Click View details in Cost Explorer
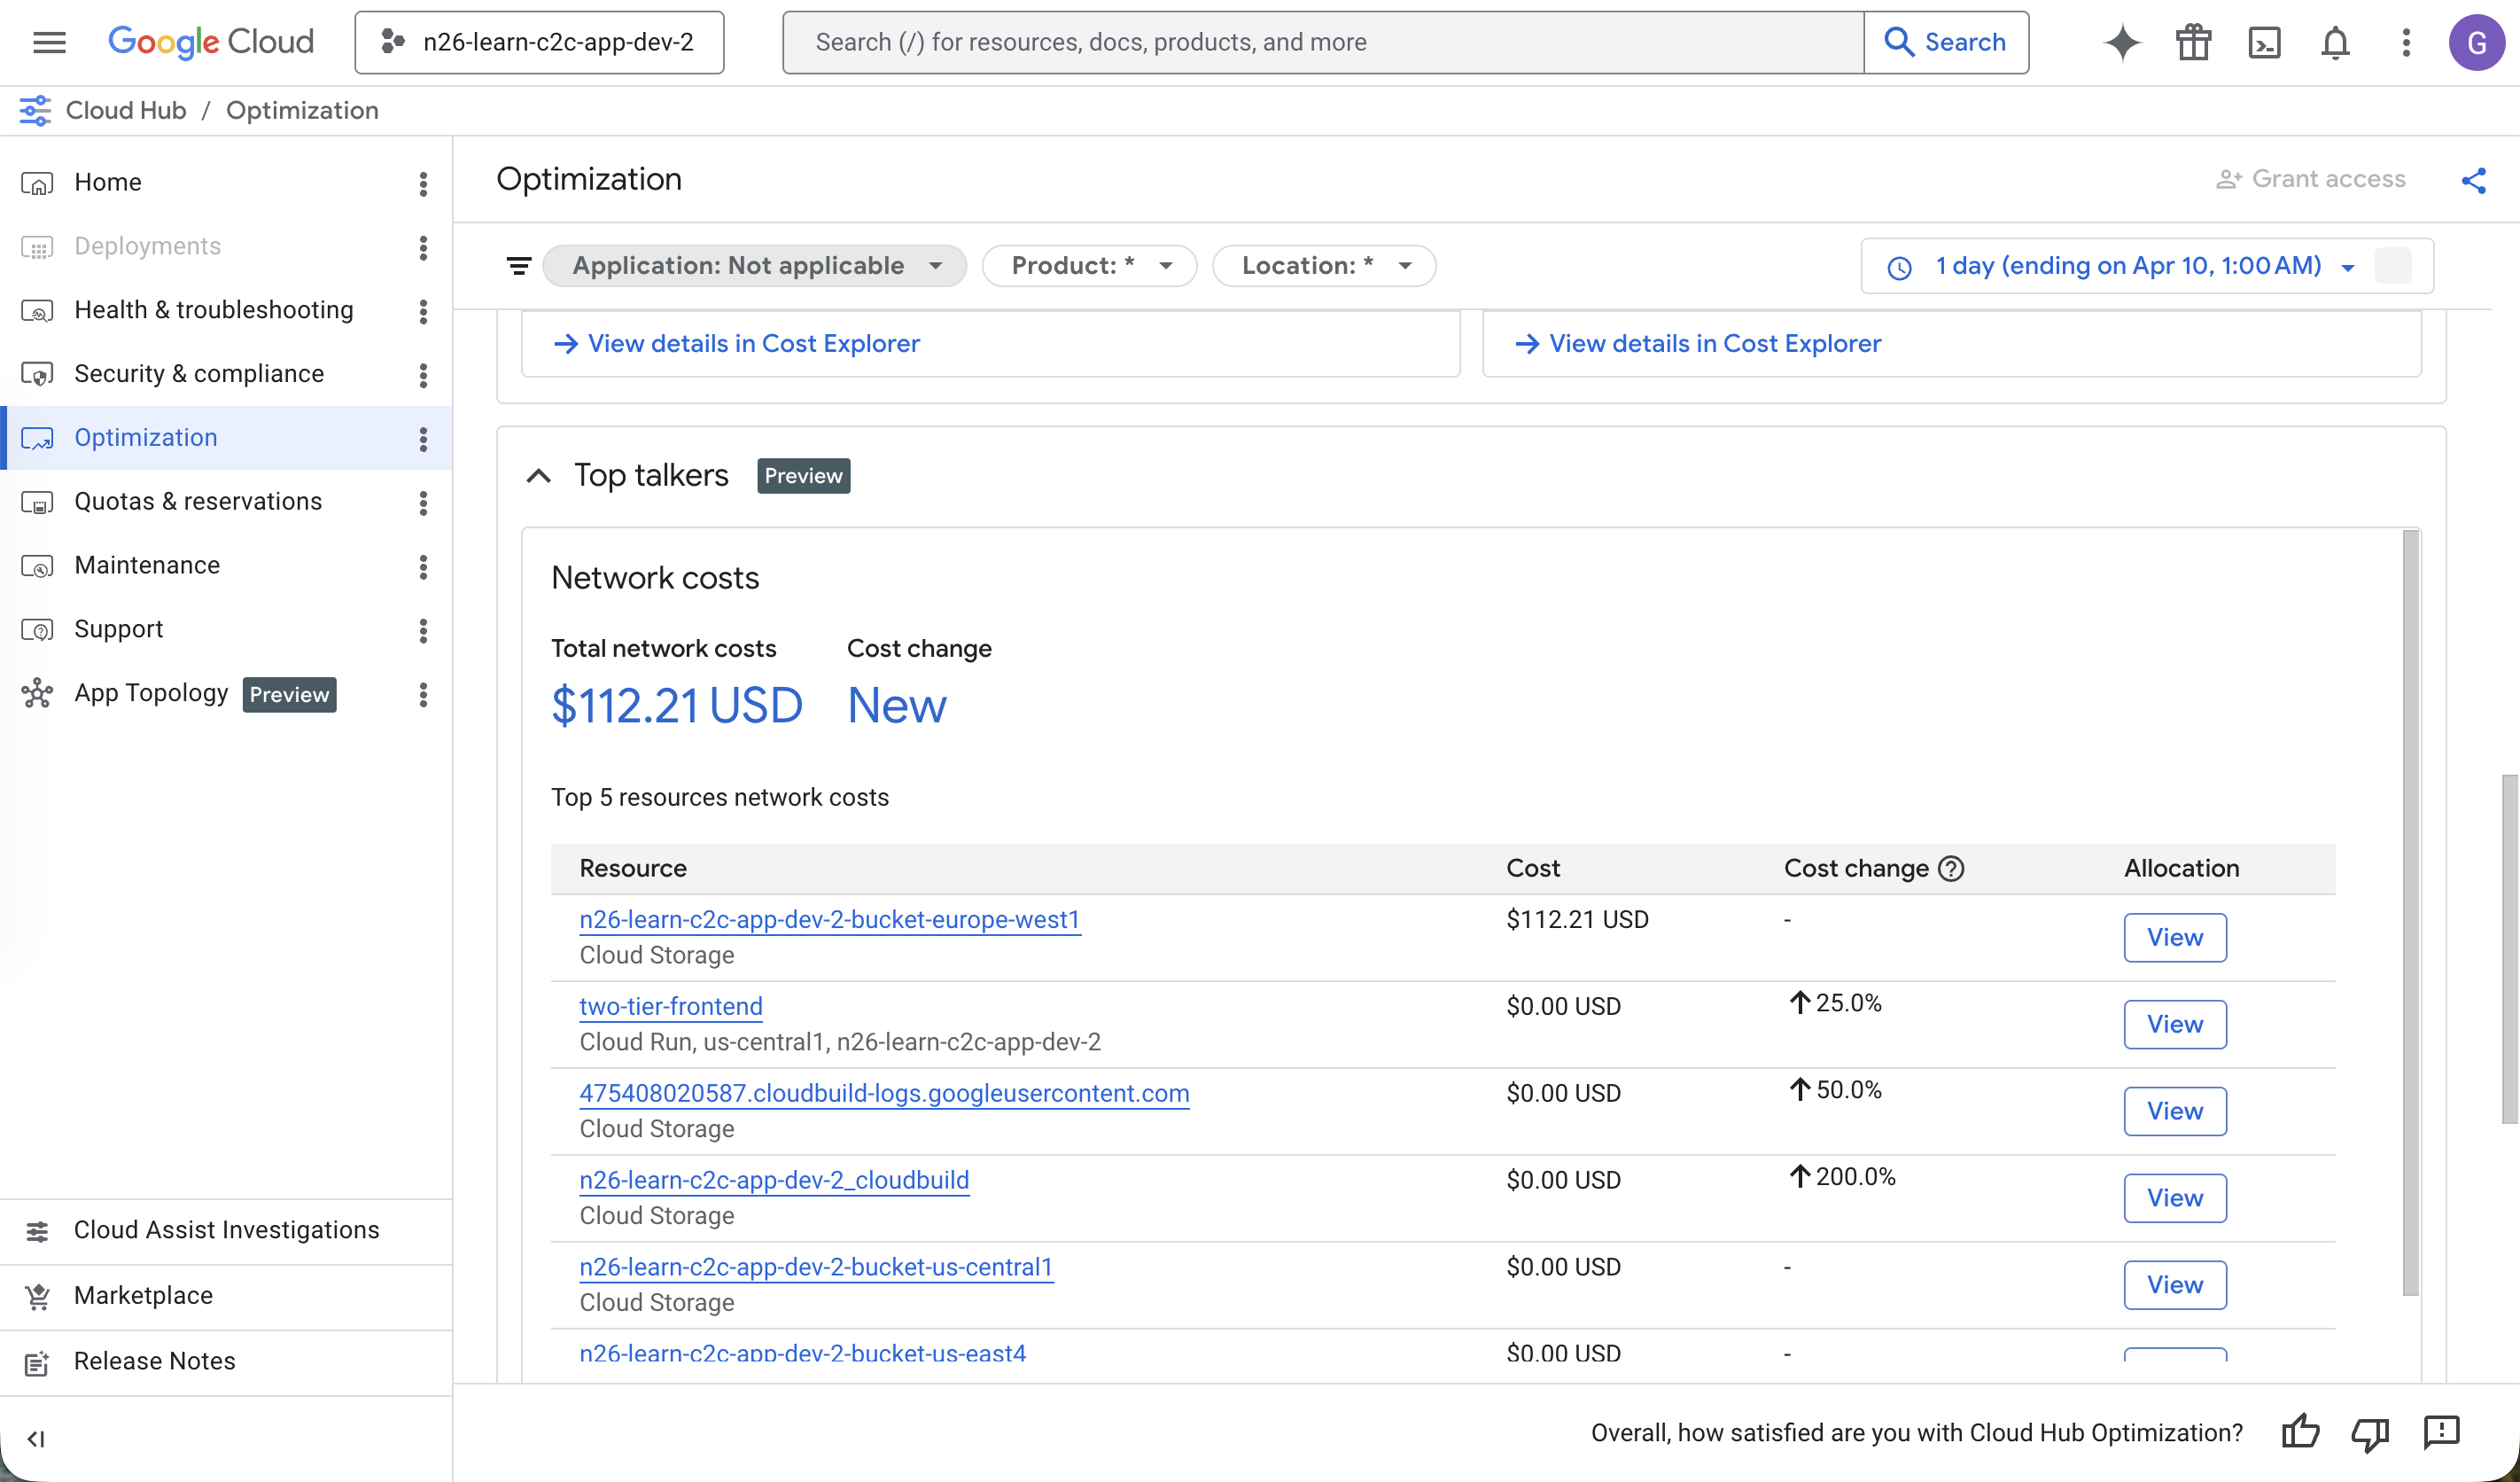 pos(753,343)
